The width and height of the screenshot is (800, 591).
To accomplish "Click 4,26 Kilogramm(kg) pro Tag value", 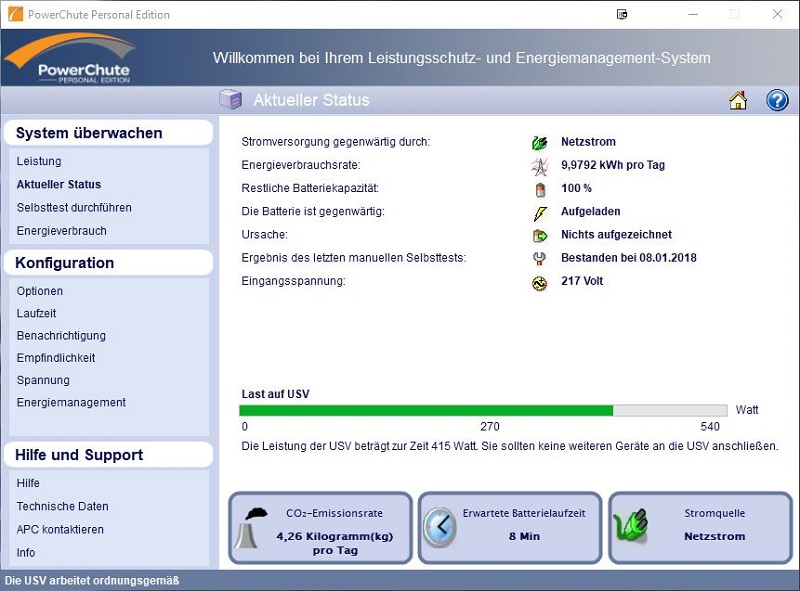I will pyautogui.click(x=335, y=544).
